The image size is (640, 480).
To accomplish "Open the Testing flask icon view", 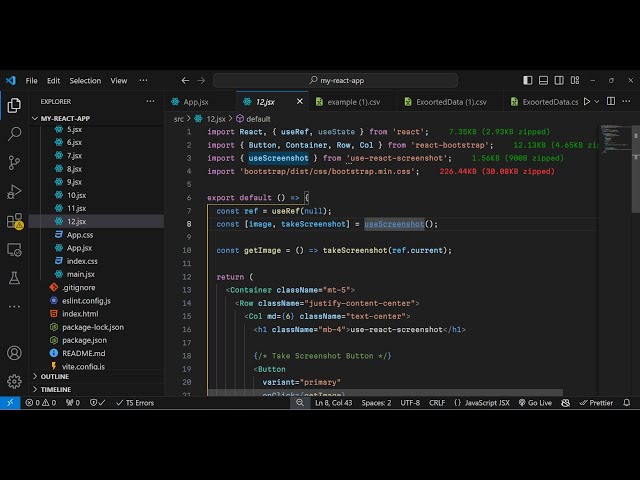I will (x=14, y=277).
